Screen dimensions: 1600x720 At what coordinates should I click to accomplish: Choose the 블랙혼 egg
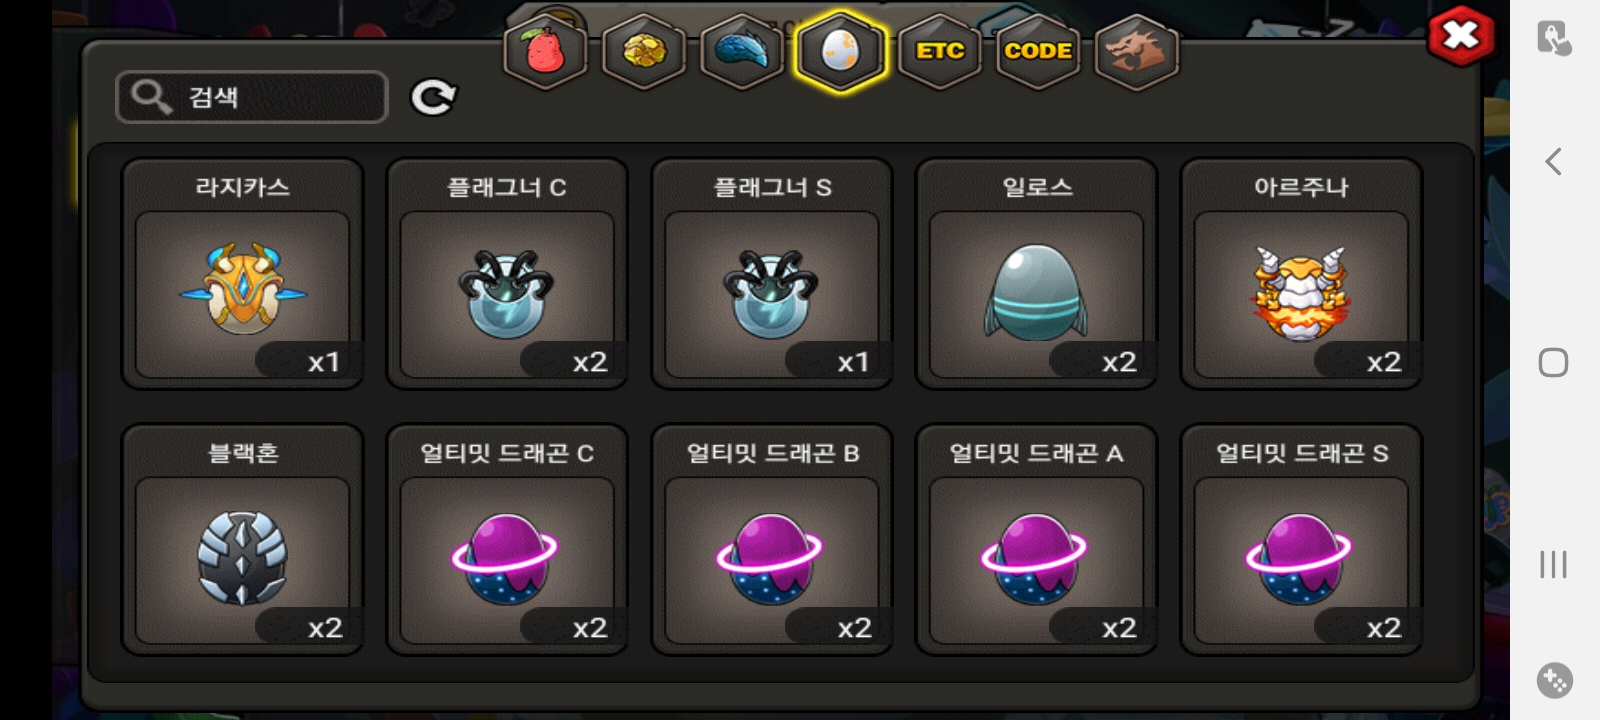point(242,540)
